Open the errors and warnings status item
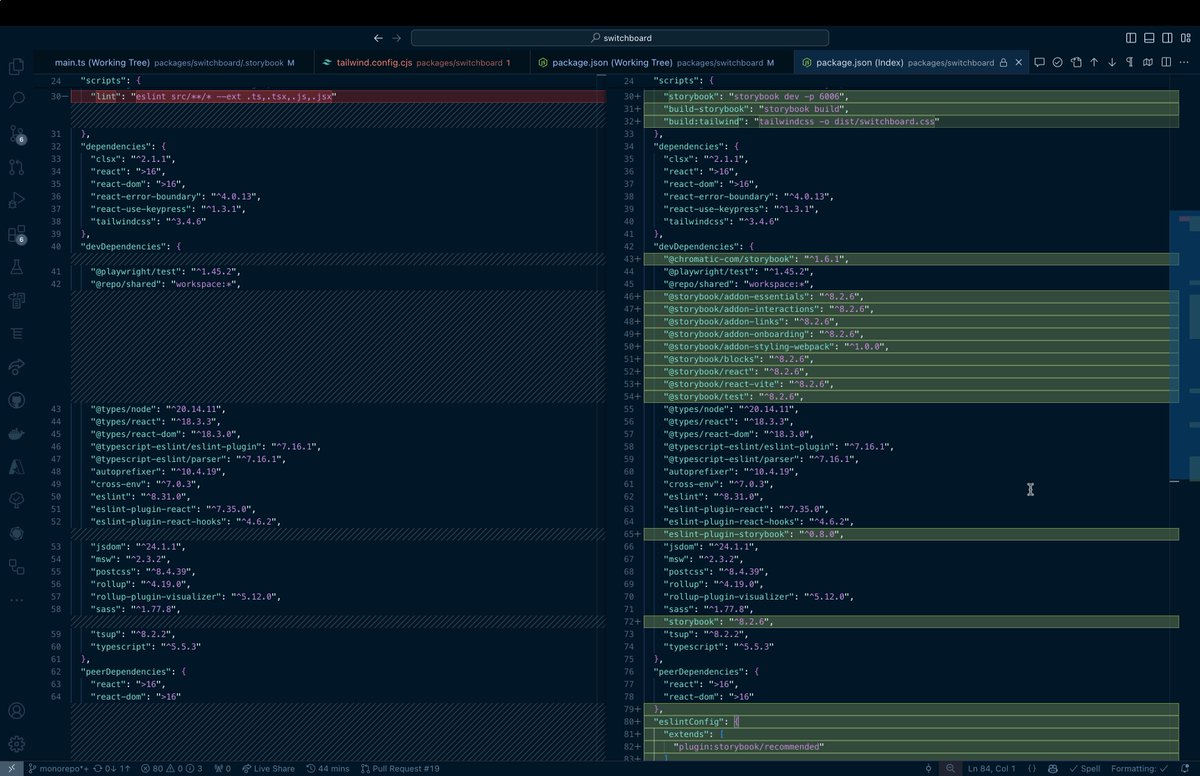Viewport: 1200px width, 776px height. pyautogui.click(x=172, y=768)
